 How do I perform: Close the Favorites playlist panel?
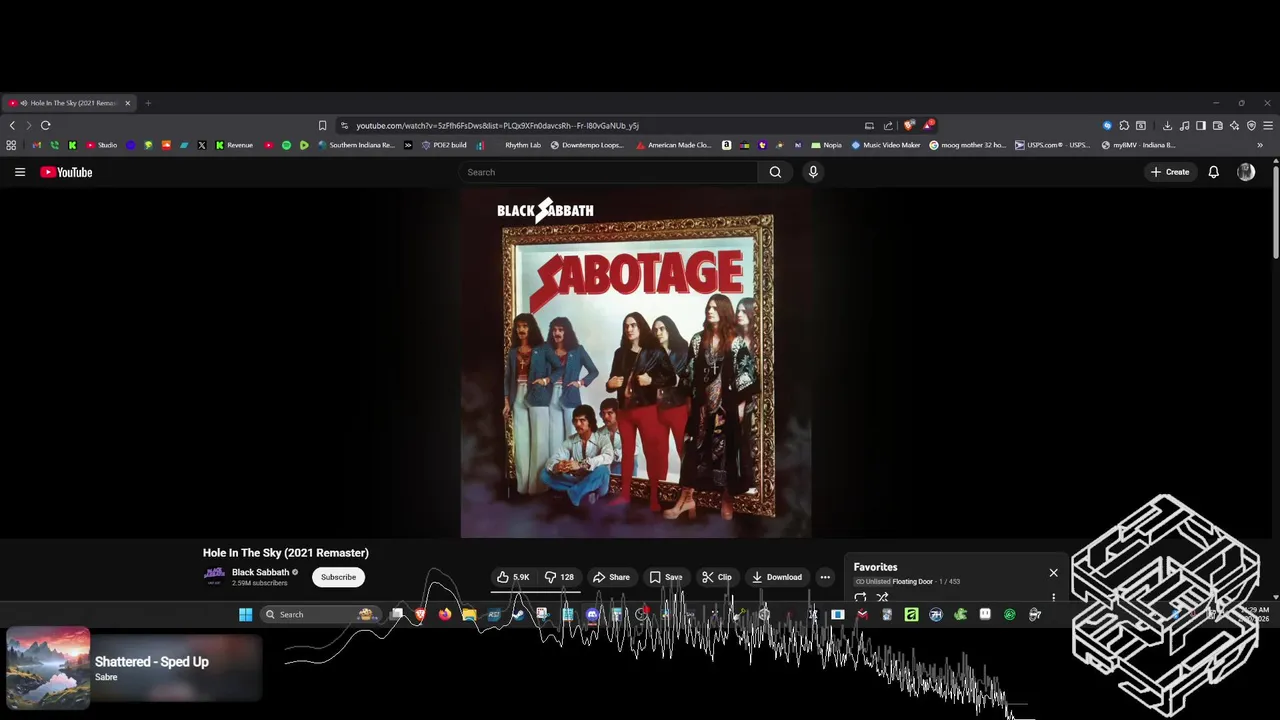click(1053, 573)
